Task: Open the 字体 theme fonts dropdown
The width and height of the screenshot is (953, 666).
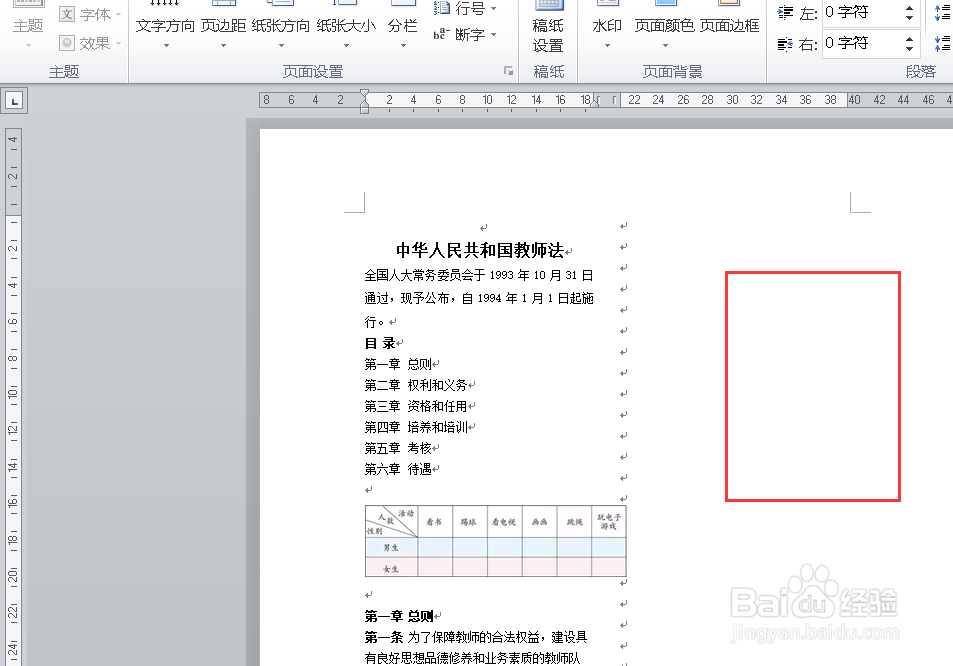Action: 91,14
